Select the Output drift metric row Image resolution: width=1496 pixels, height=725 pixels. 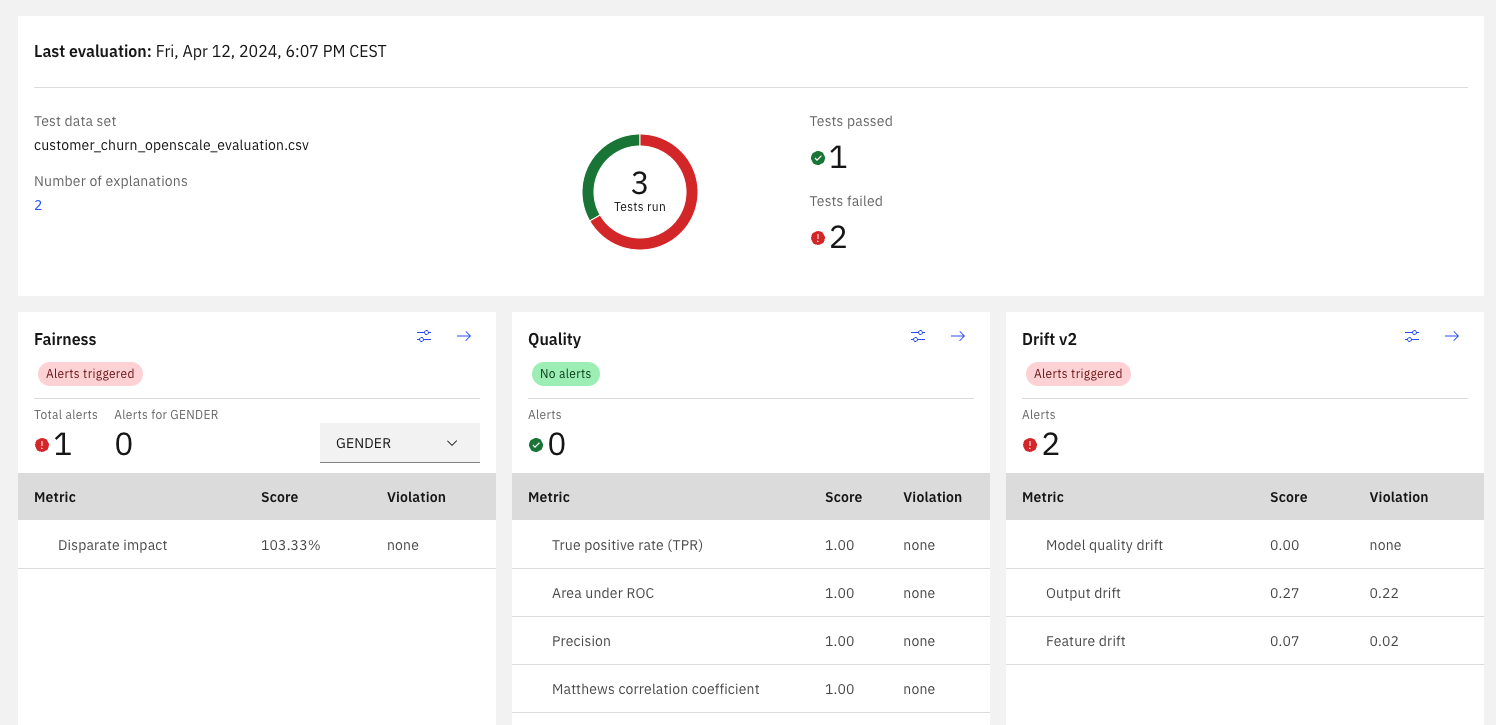pyautogui.click(x=1245, y=593)
